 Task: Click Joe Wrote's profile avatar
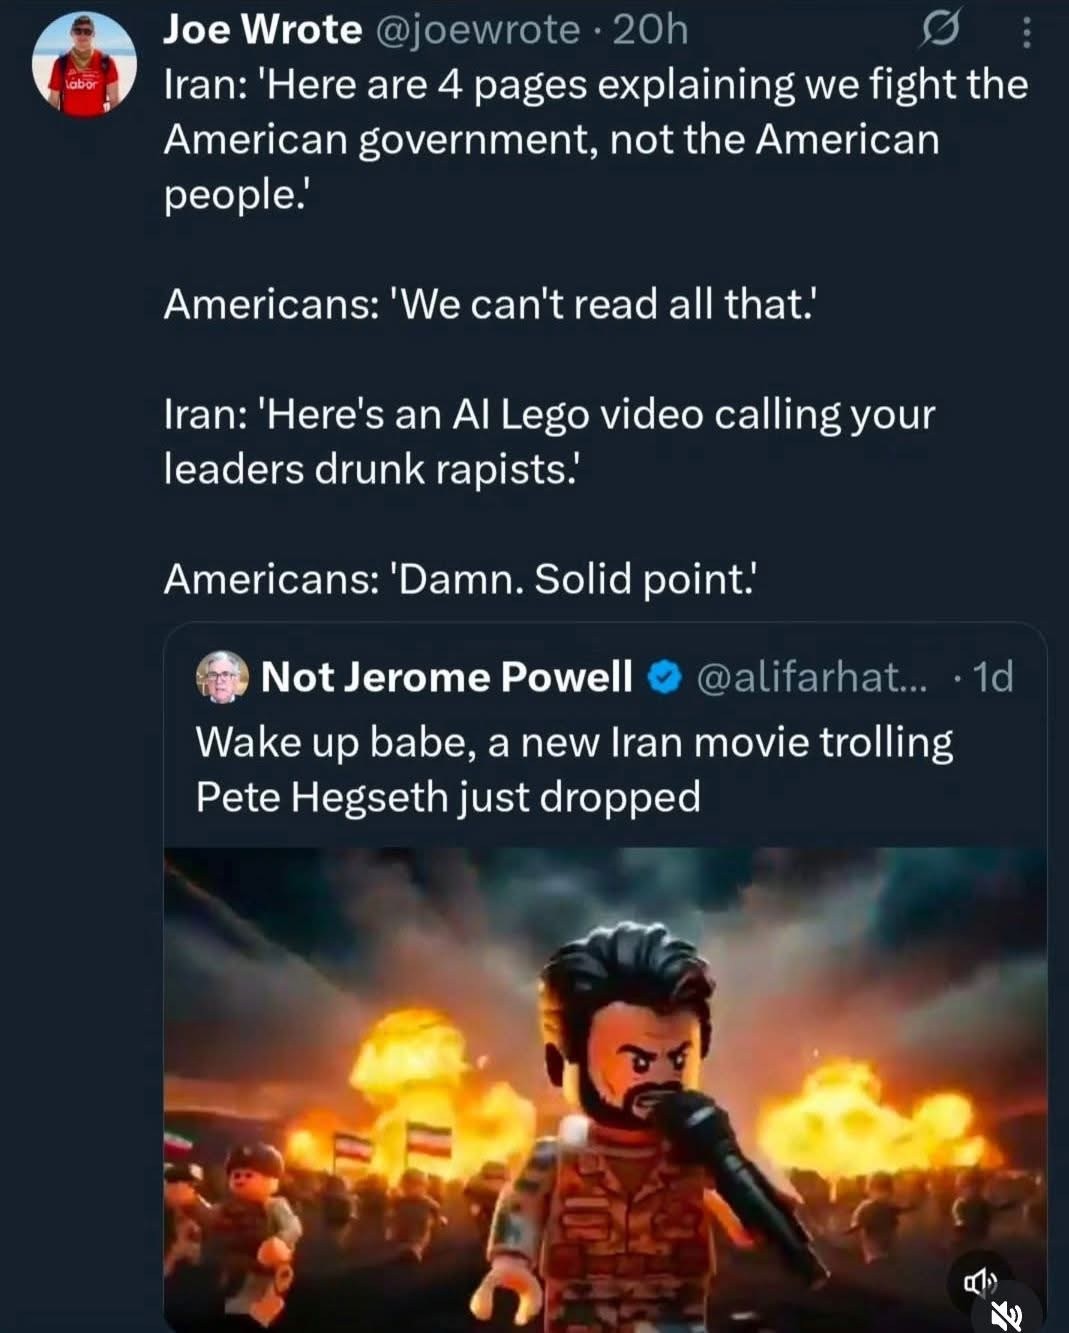84,67
